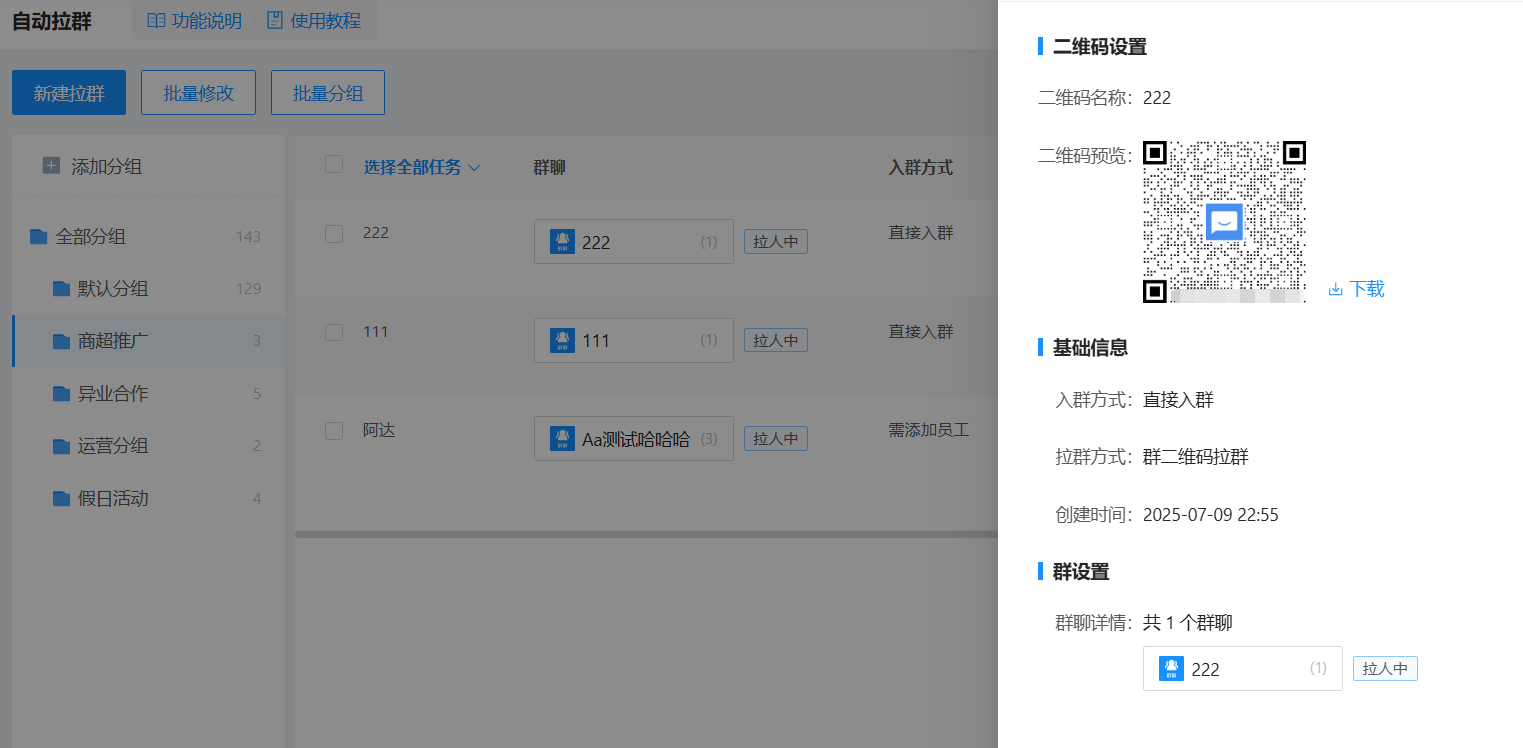The image size is (1523, 748).
Task: Click the folder icon of 运营分组
Action: (61, 446)
